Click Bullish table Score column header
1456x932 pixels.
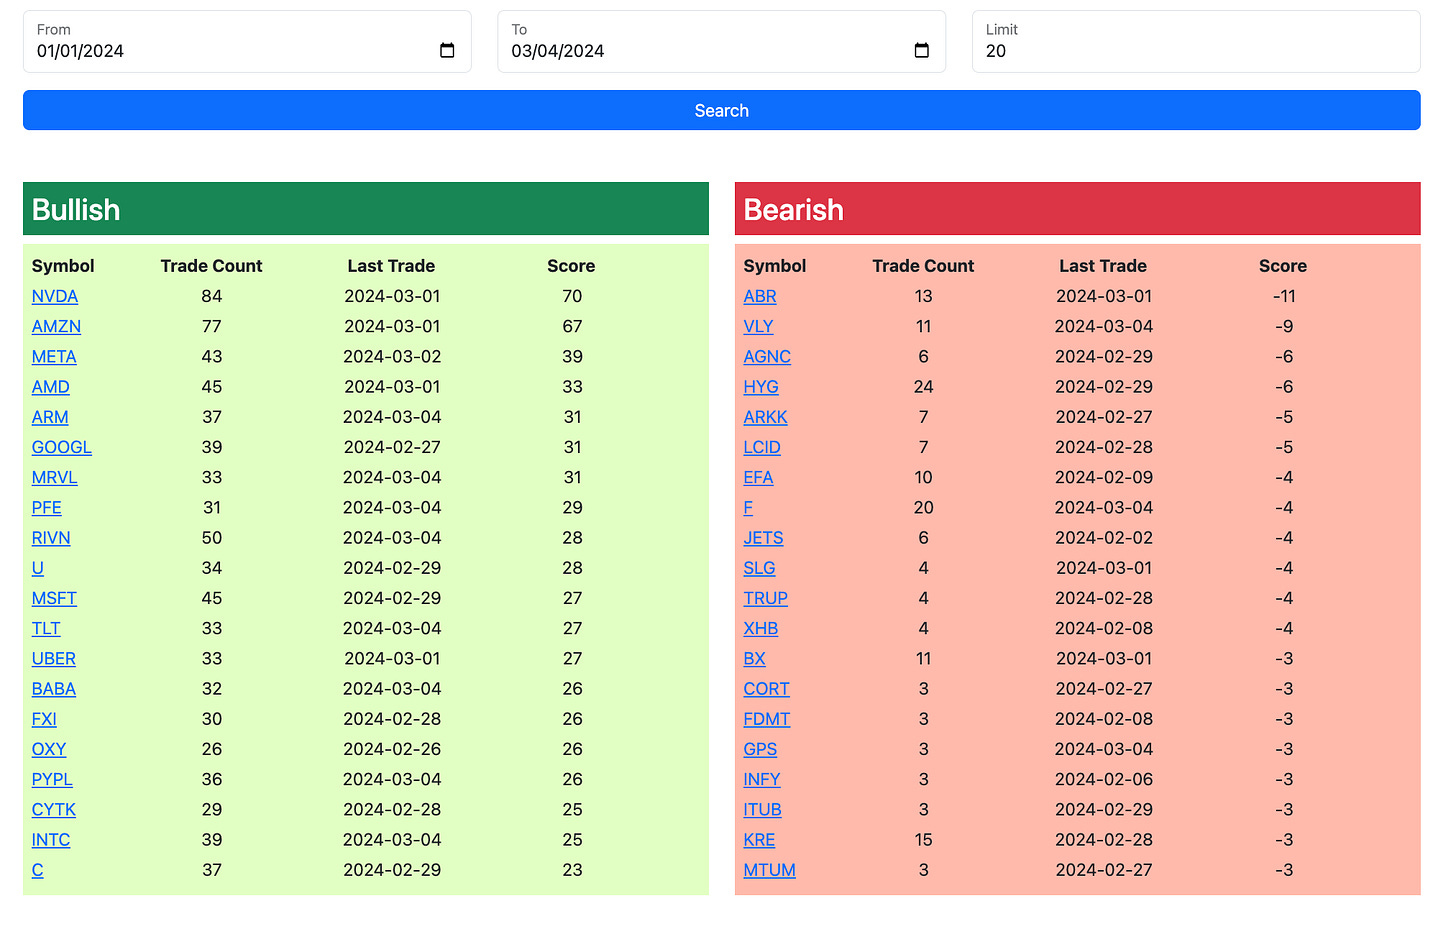tap(571, 266)
